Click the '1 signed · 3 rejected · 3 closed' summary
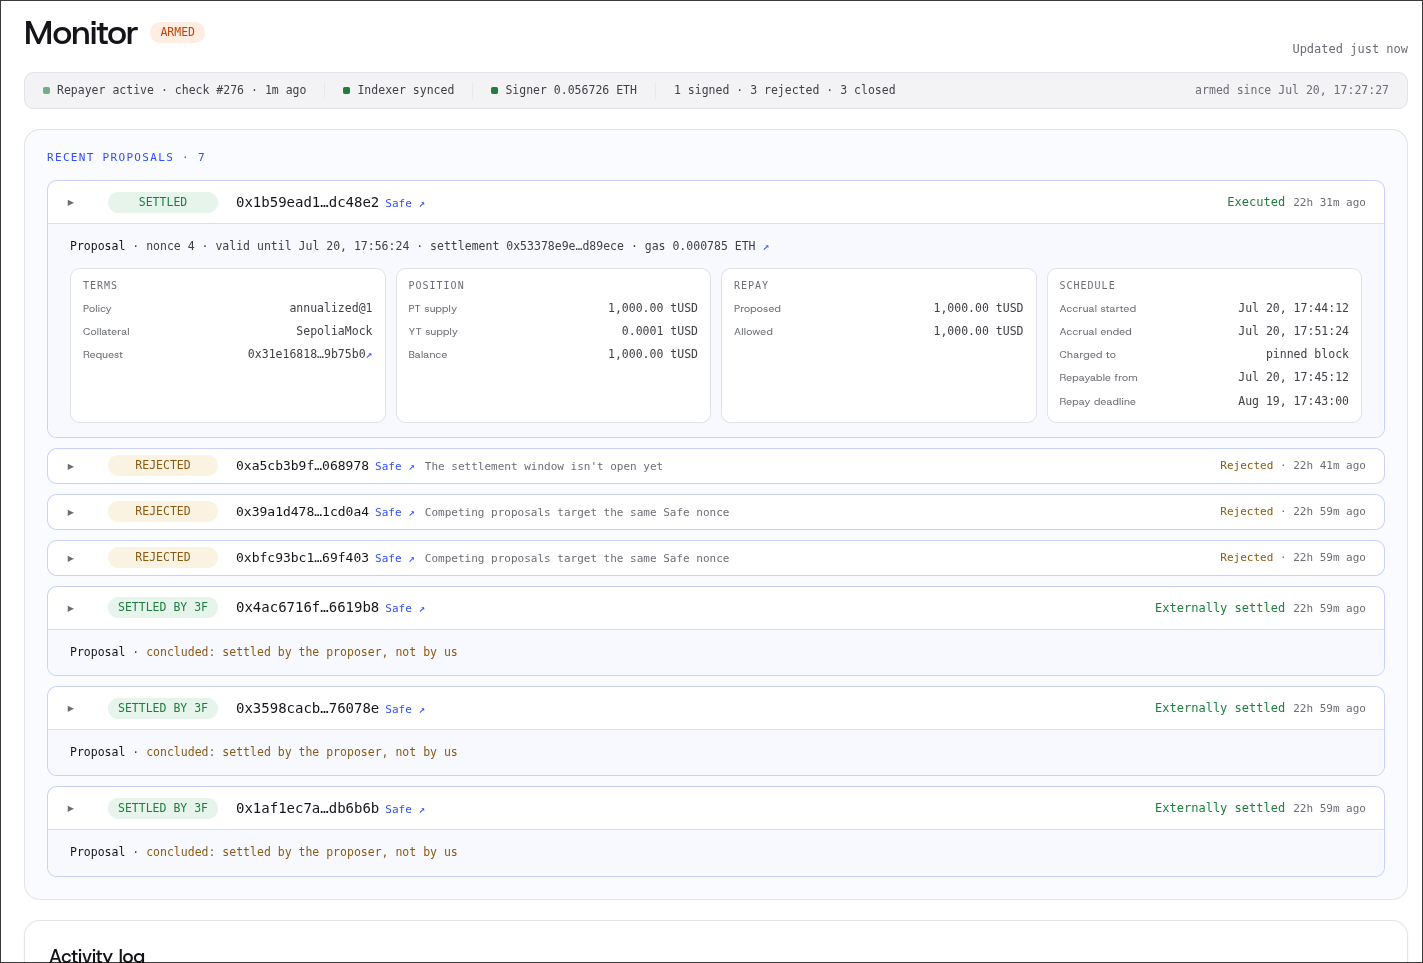 click(785, 90)
